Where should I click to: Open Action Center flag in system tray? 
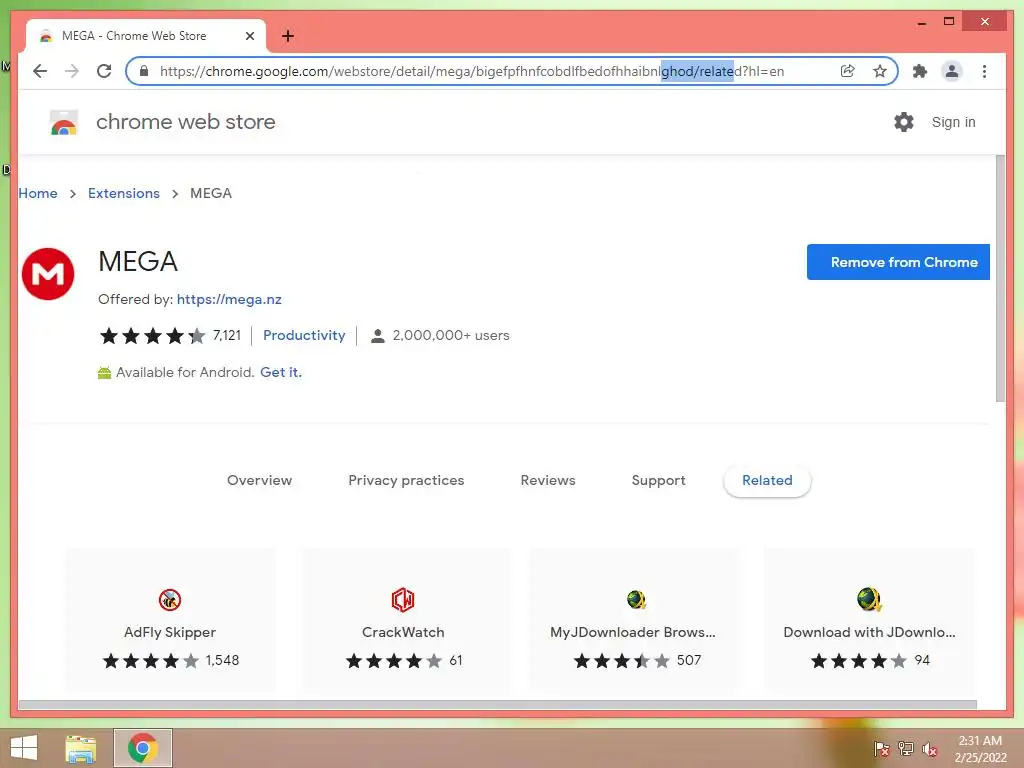pos(881,748)
